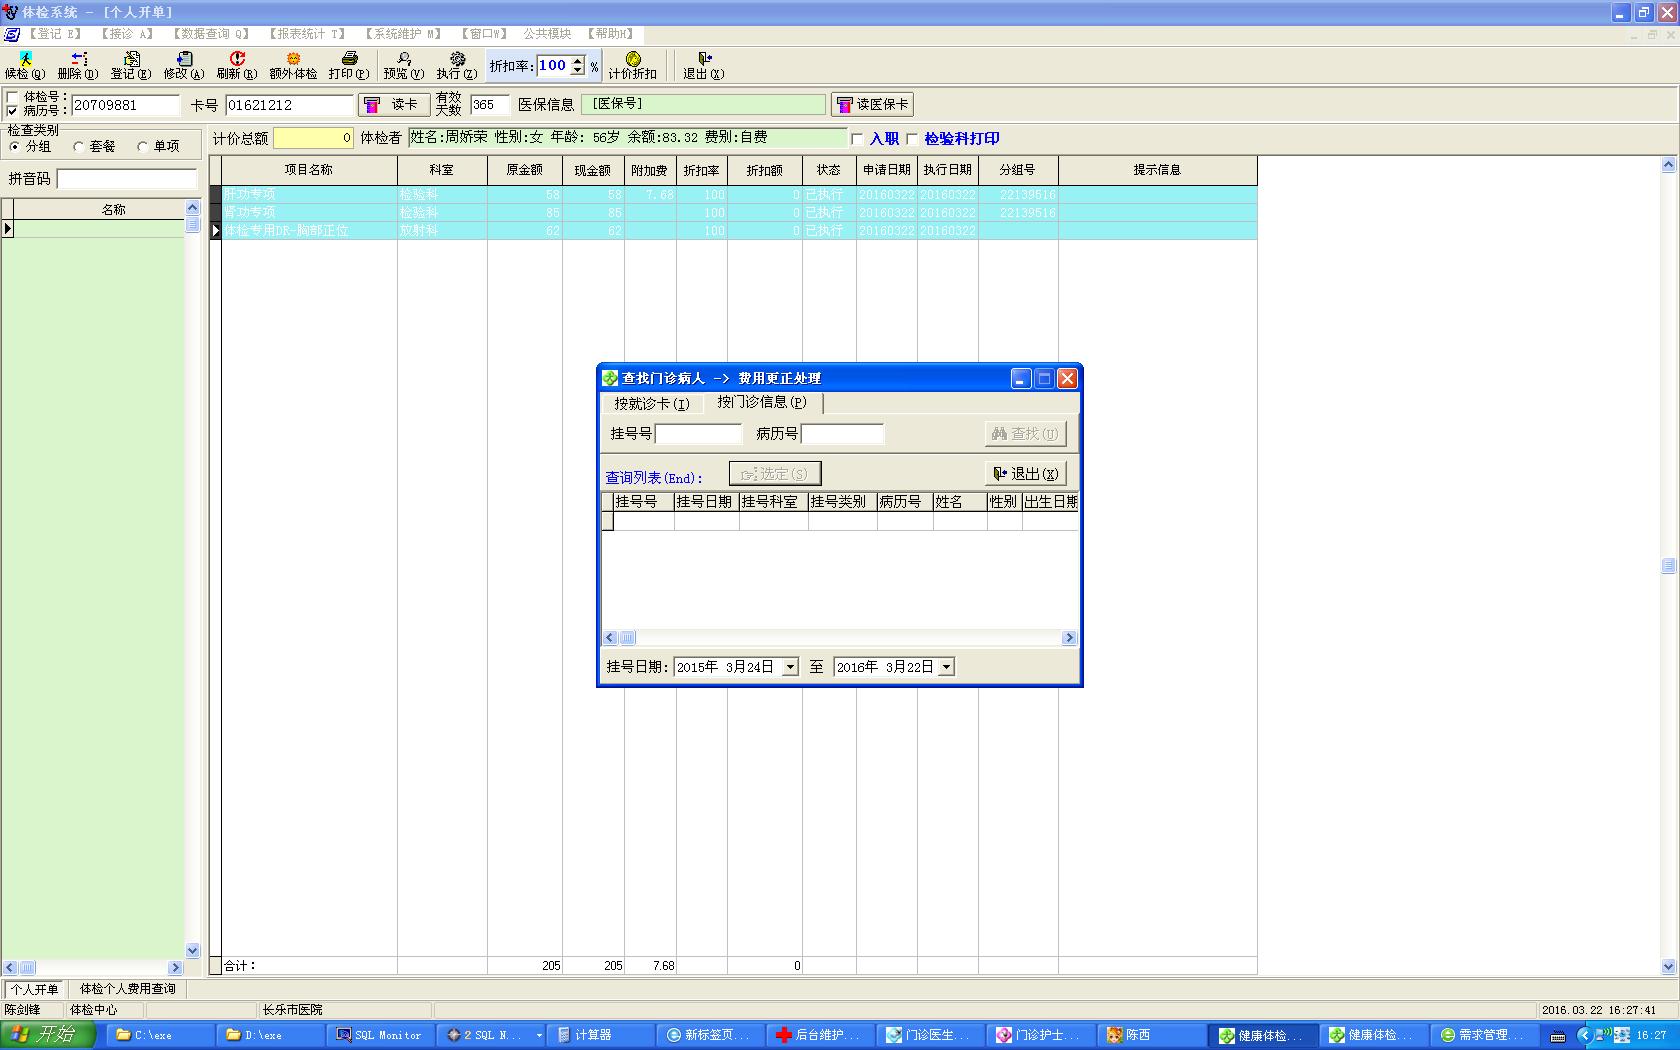Switch to 门诊护士 taskbar item
The image size is (1680, 1050).
tap(1039, 1035)
